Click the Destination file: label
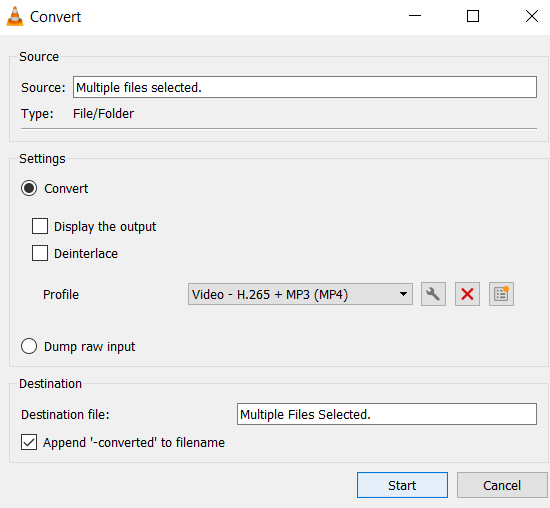Viewport: 550px width, 508px height. 65,414
